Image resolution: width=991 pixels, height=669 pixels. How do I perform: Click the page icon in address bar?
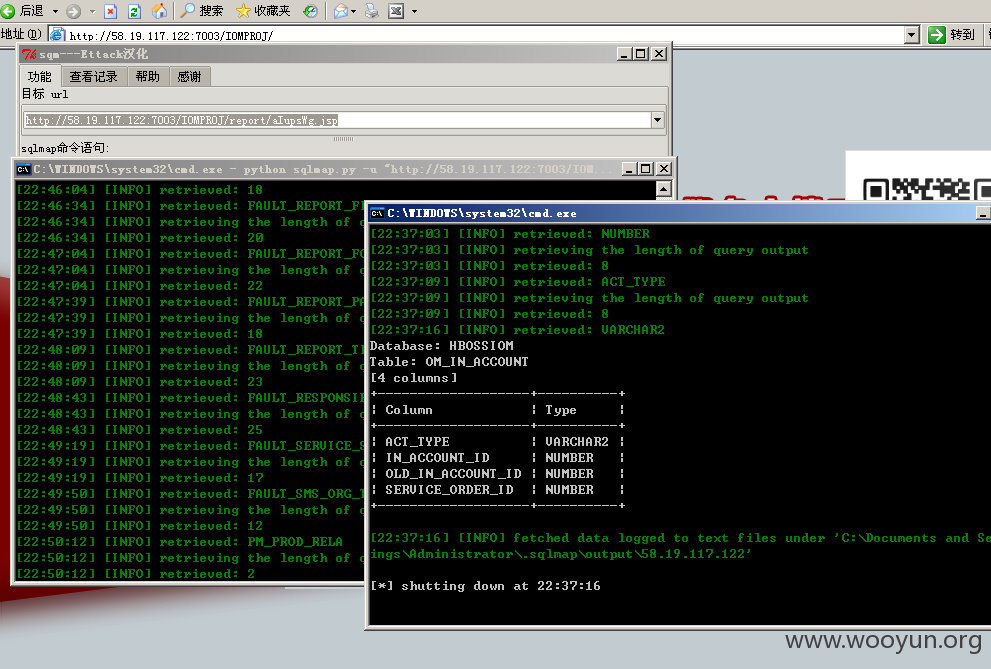[x=57, y=35]
